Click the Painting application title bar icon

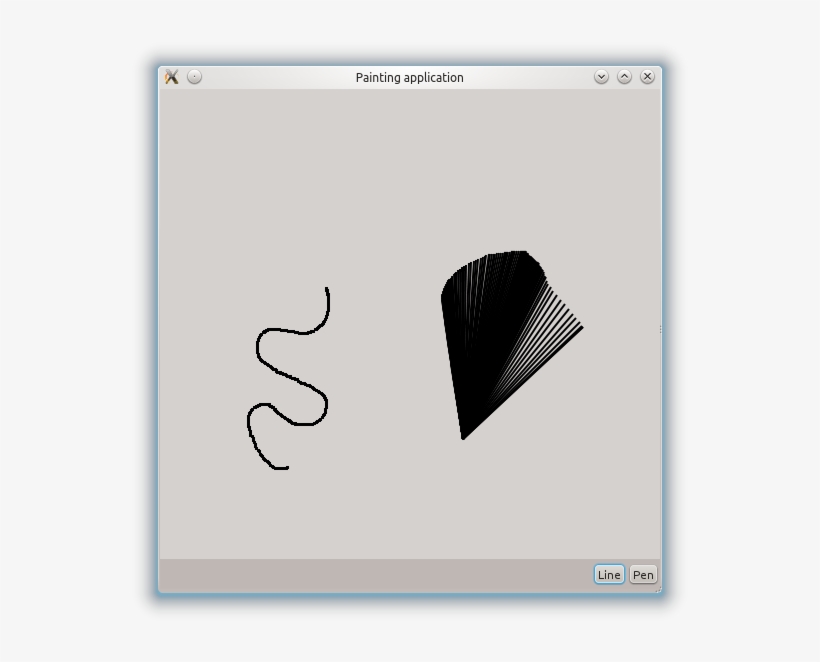coord(172,77)
